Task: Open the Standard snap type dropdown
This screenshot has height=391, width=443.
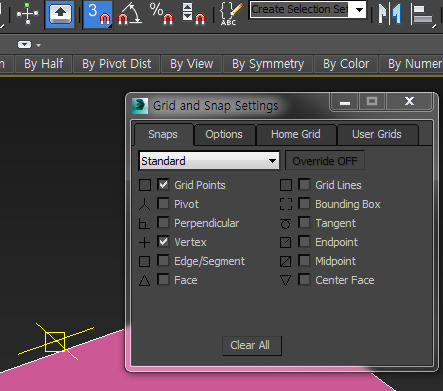Action: click(x=209, y=161)
